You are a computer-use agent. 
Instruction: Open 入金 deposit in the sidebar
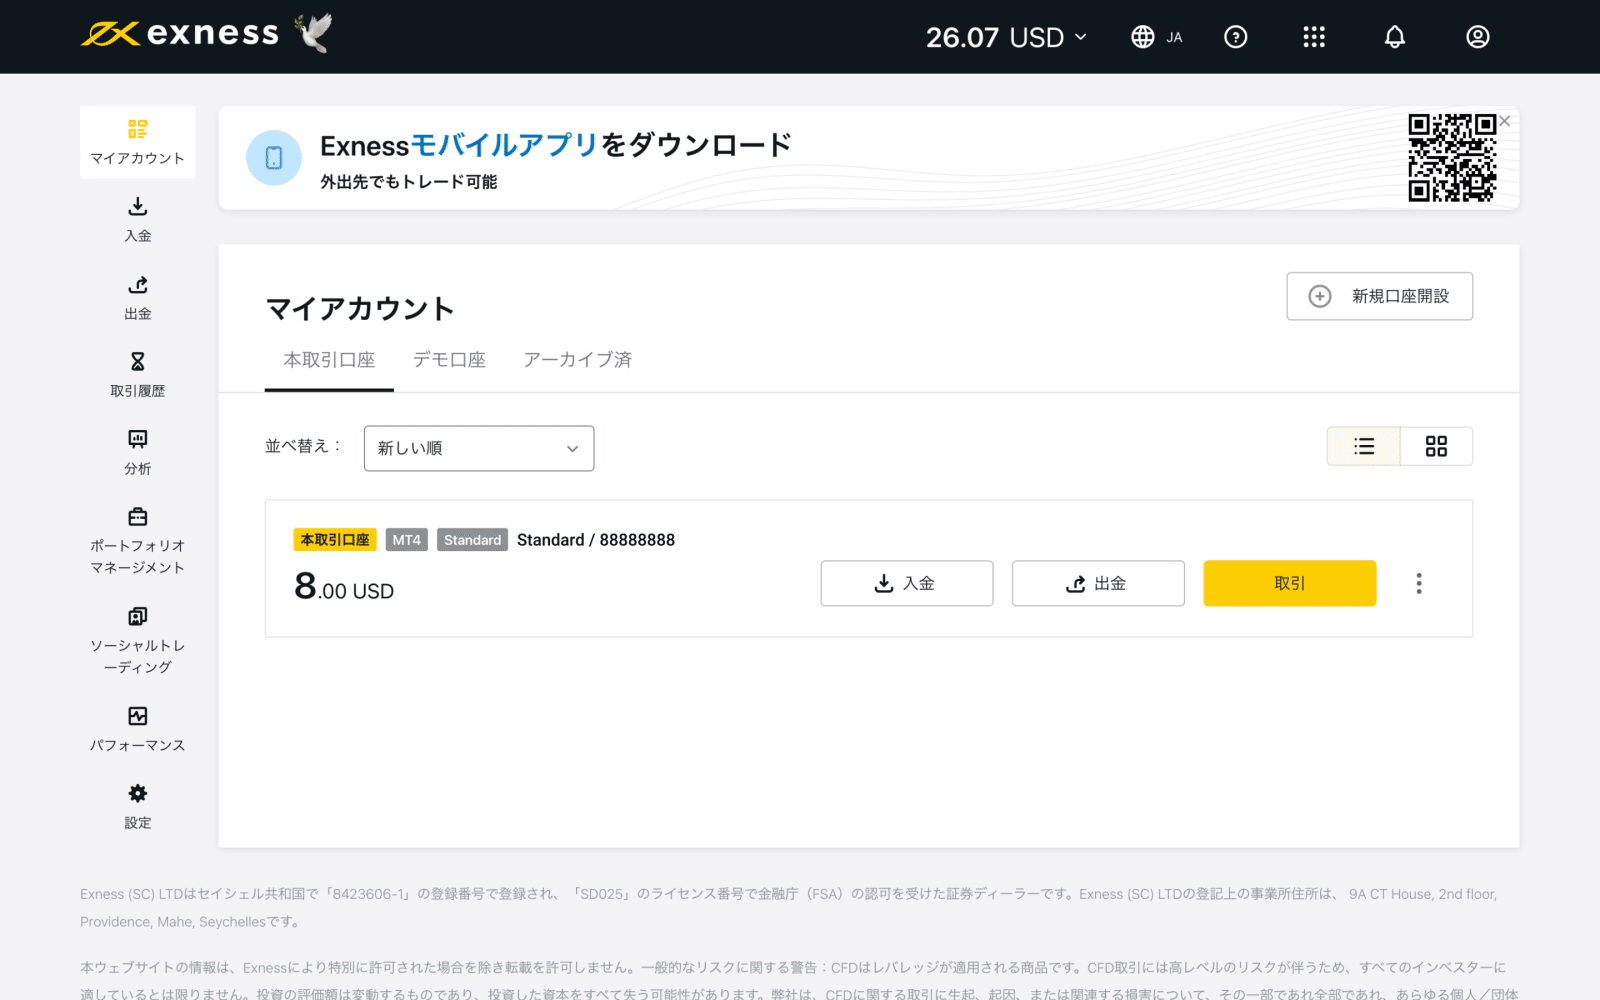point(138,220)
